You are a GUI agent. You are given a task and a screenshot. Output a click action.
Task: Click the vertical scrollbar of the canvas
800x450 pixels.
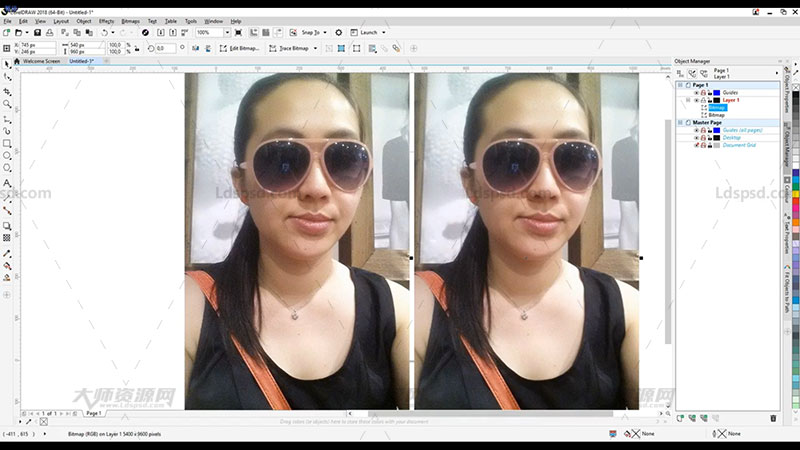click(x=668, y=232)
